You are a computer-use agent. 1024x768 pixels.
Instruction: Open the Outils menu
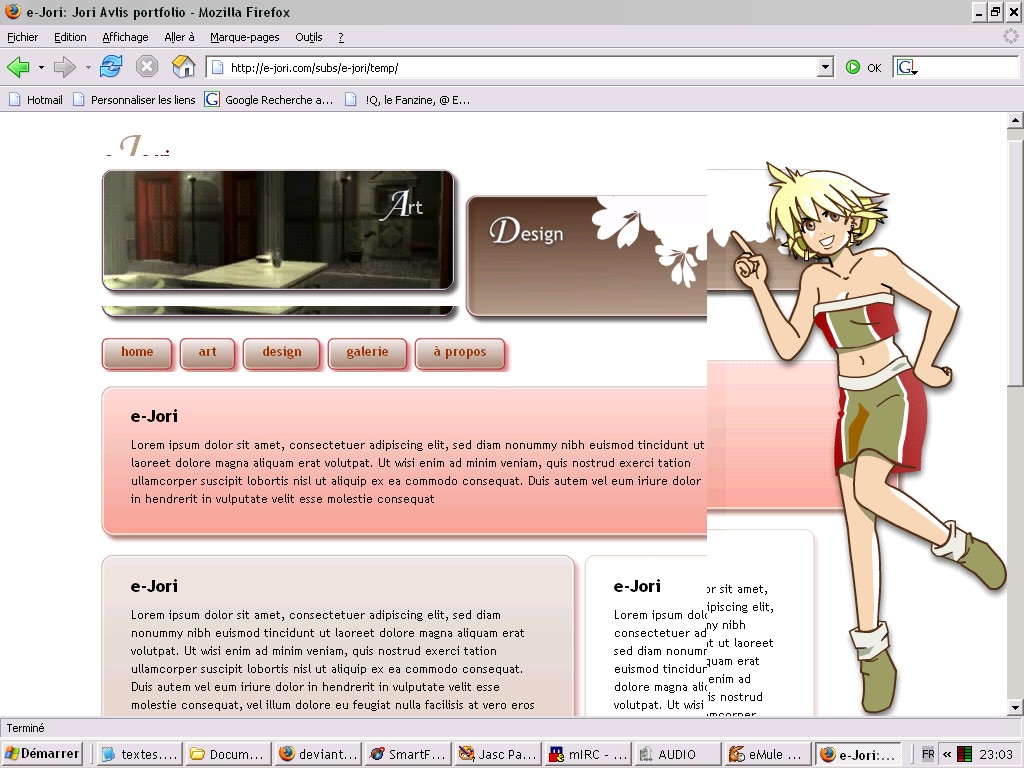(x=308, y=37)
